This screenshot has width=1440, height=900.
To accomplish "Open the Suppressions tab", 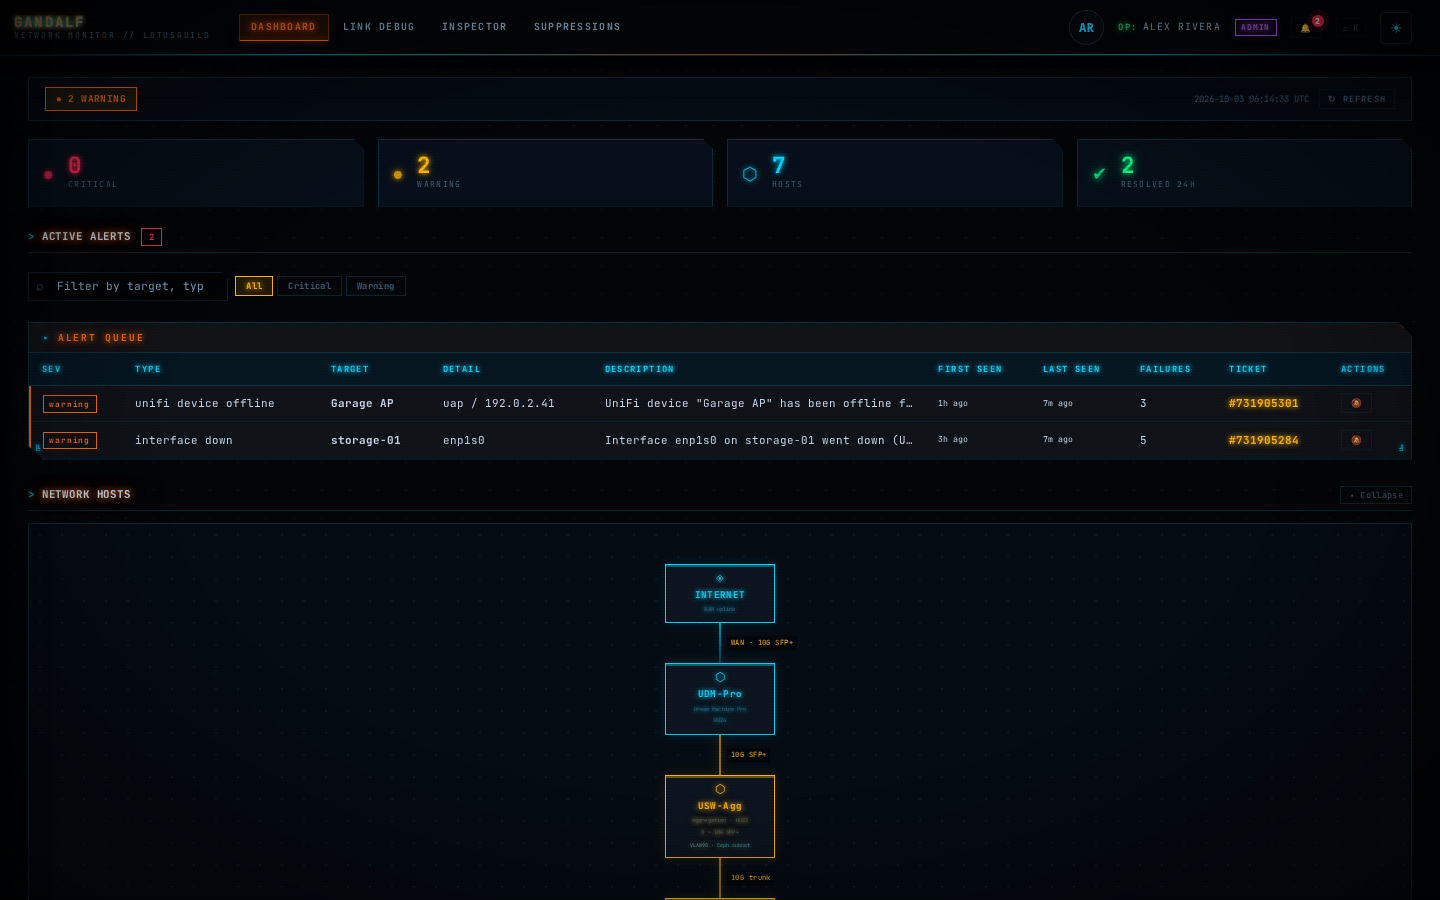I will 577,27.
